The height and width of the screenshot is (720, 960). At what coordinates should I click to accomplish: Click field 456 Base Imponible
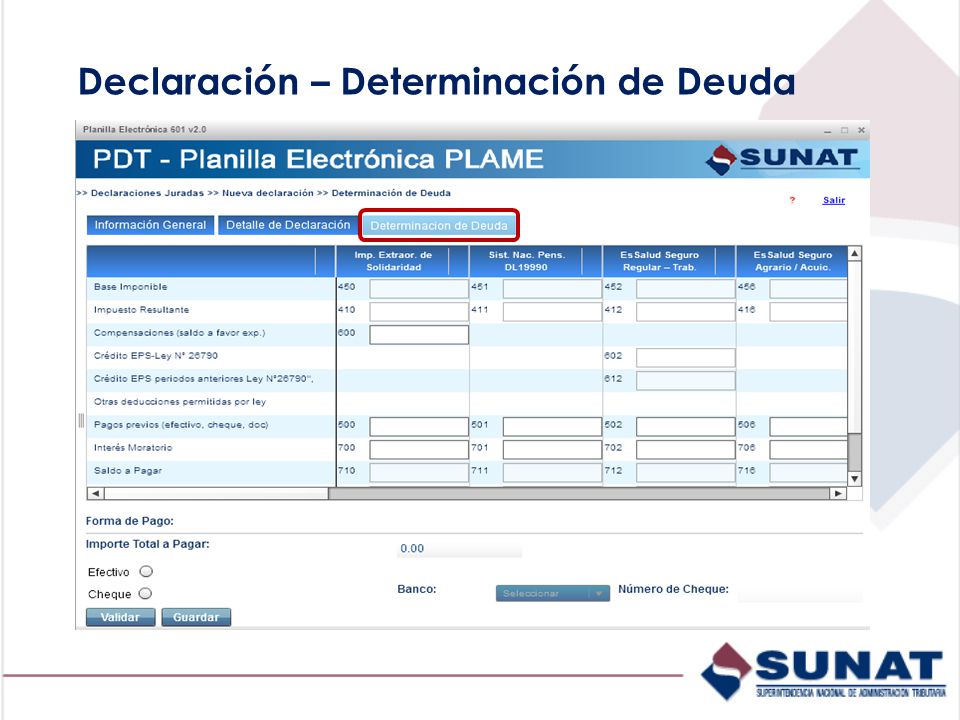(808, 288)
